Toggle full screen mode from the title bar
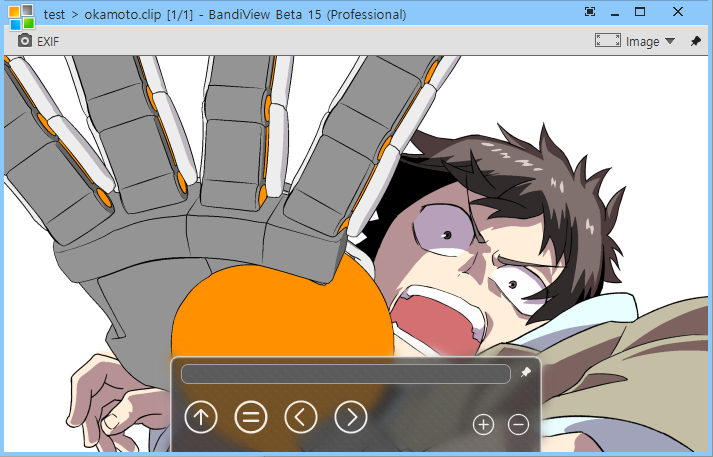The width and height of the screenshot is (713, 457). click(x=590, y=12)
